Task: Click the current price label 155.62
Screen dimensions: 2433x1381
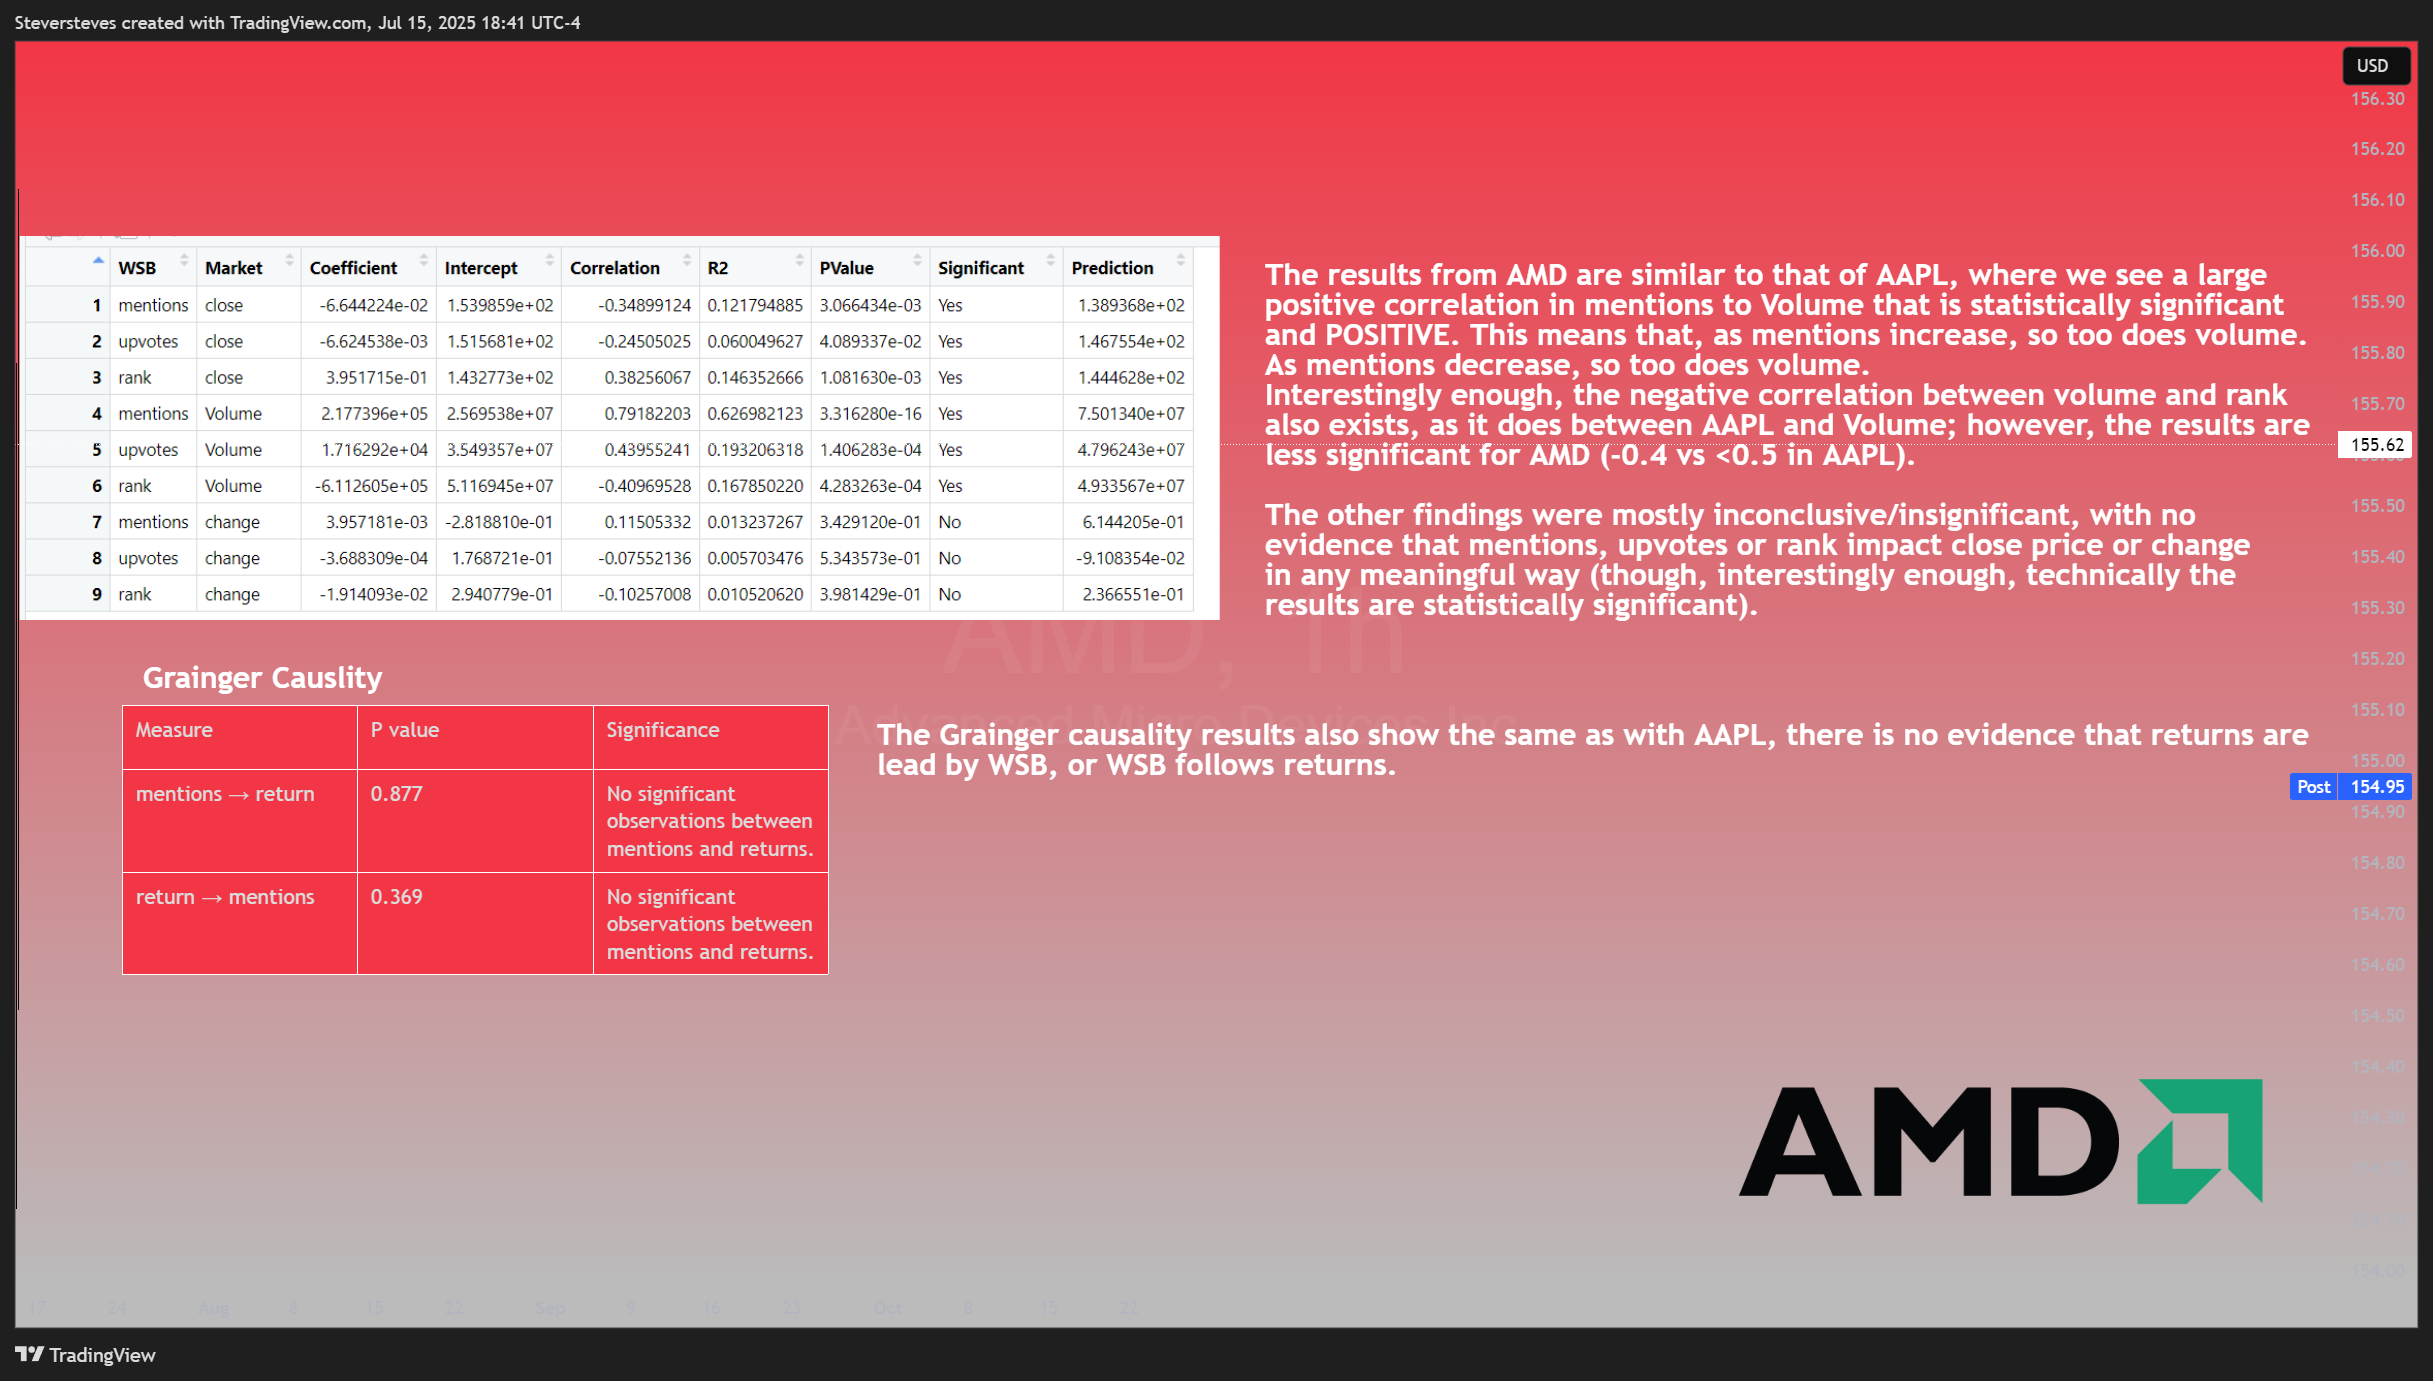Action: 2376,445
